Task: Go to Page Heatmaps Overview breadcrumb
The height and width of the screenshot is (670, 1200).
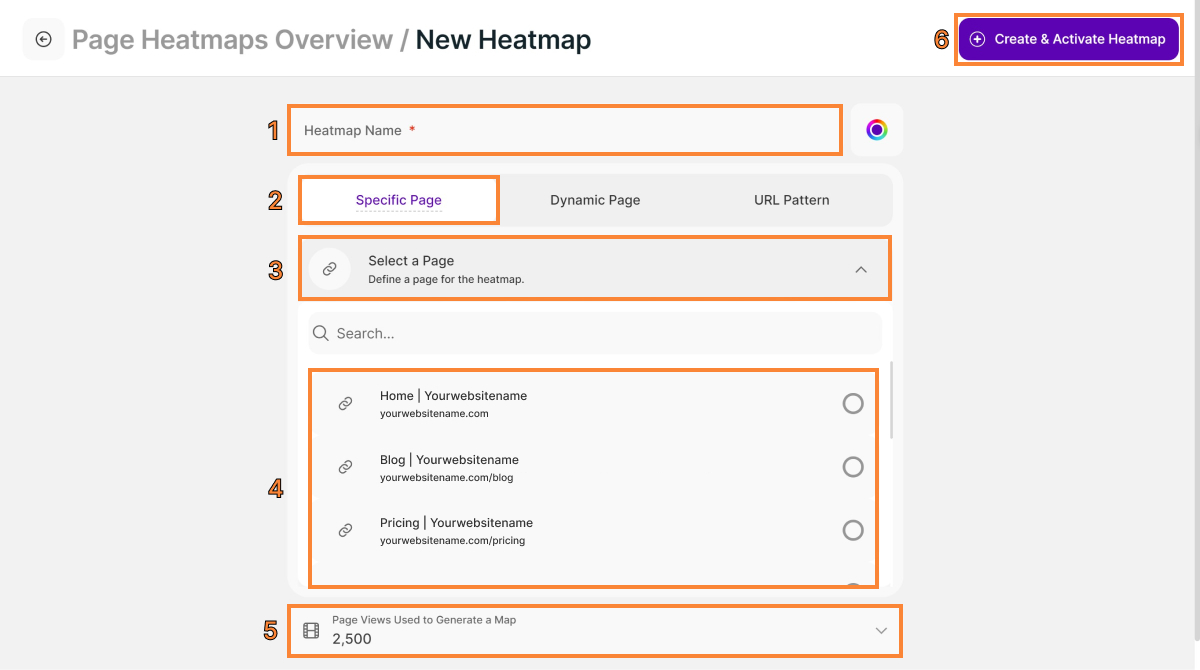Action: click(232, 40)
